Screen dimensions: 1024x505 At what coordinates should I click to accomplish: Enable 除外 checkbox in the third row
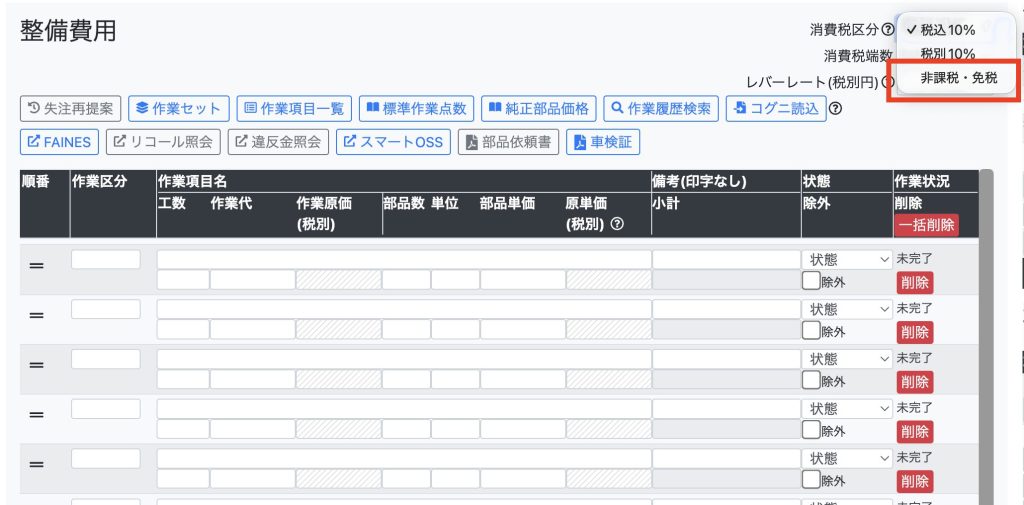click(811, 381)
